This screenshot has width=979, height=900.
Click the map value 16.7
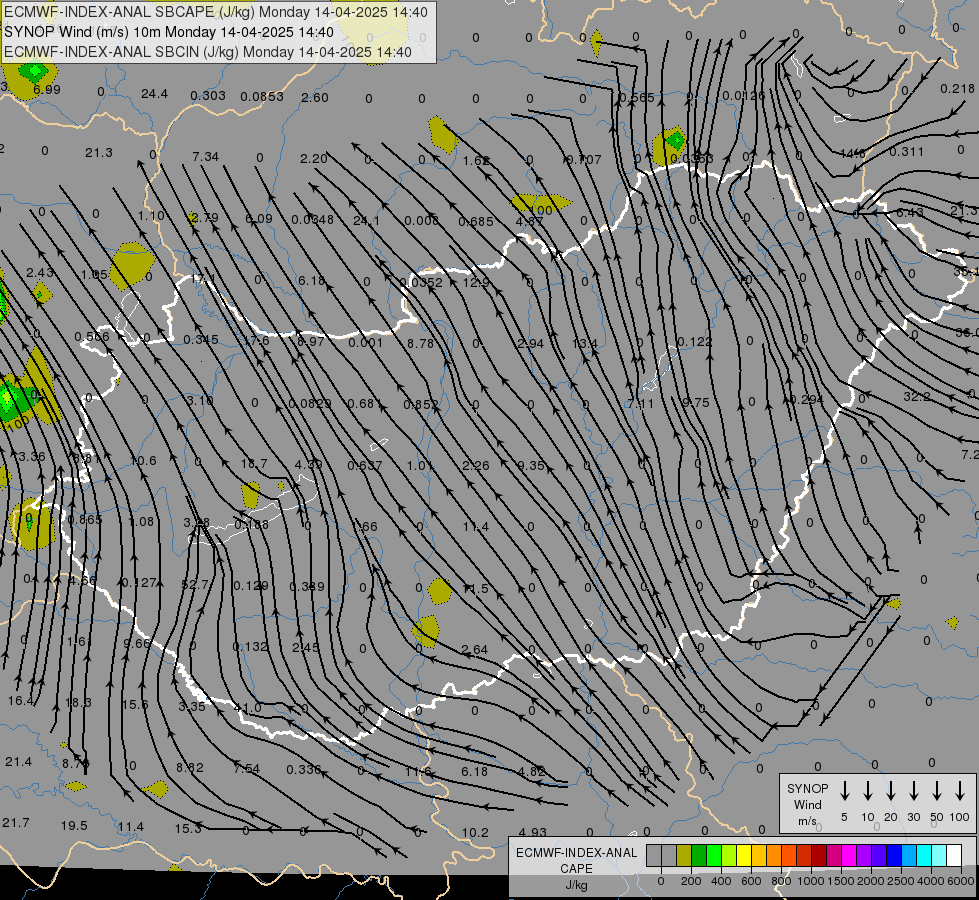[x=253, y=464]
